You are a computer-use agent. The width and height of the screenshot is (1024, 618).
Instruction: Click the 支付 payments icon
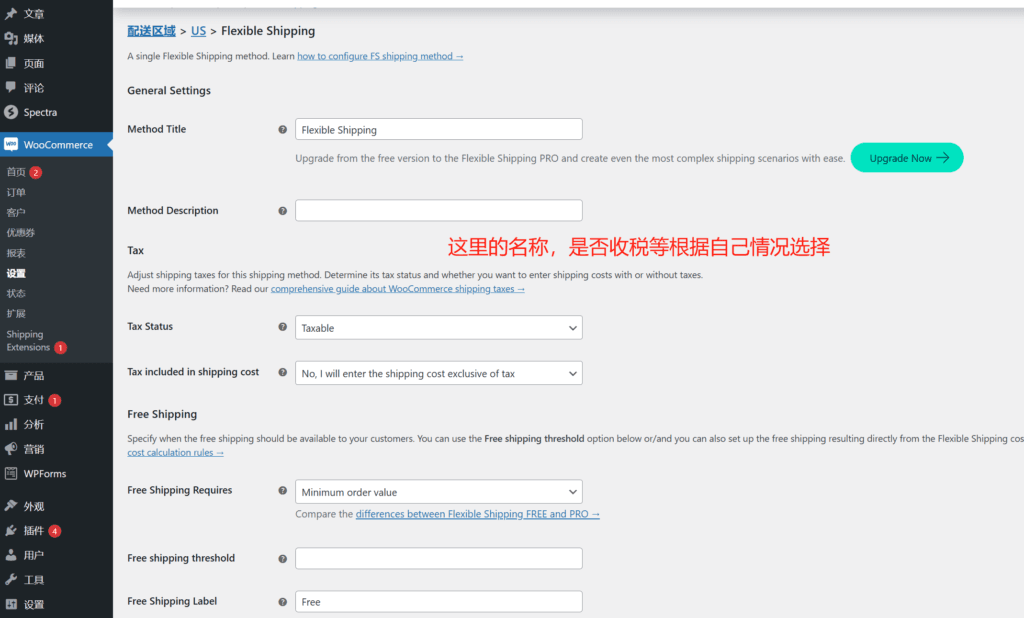[10, 400]
